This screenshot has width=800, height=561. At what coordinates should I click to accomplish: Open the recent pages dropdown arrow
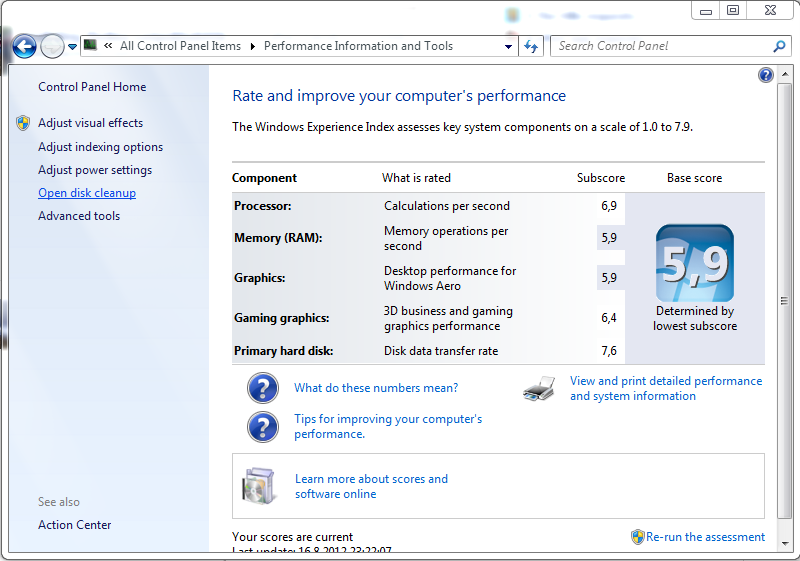point(72,47)
